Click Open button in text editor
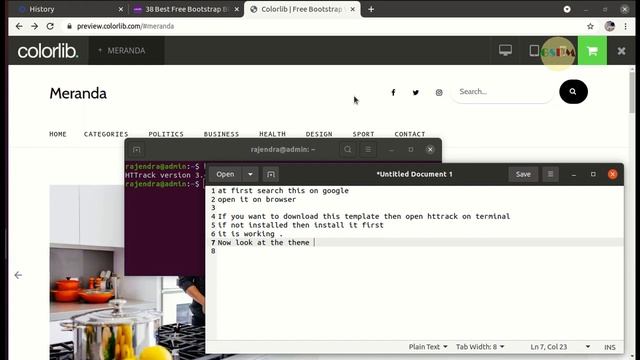This screenshot has width=640, height=360. click(x=225, y=174)
